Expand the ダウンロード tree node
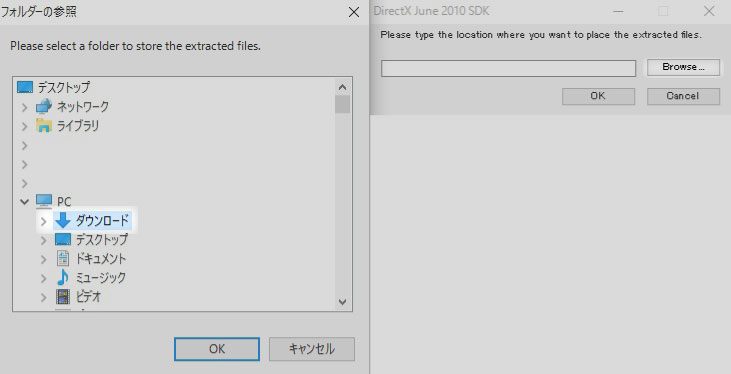The width and height of the screenshot is (731, 374). point(44,221)
